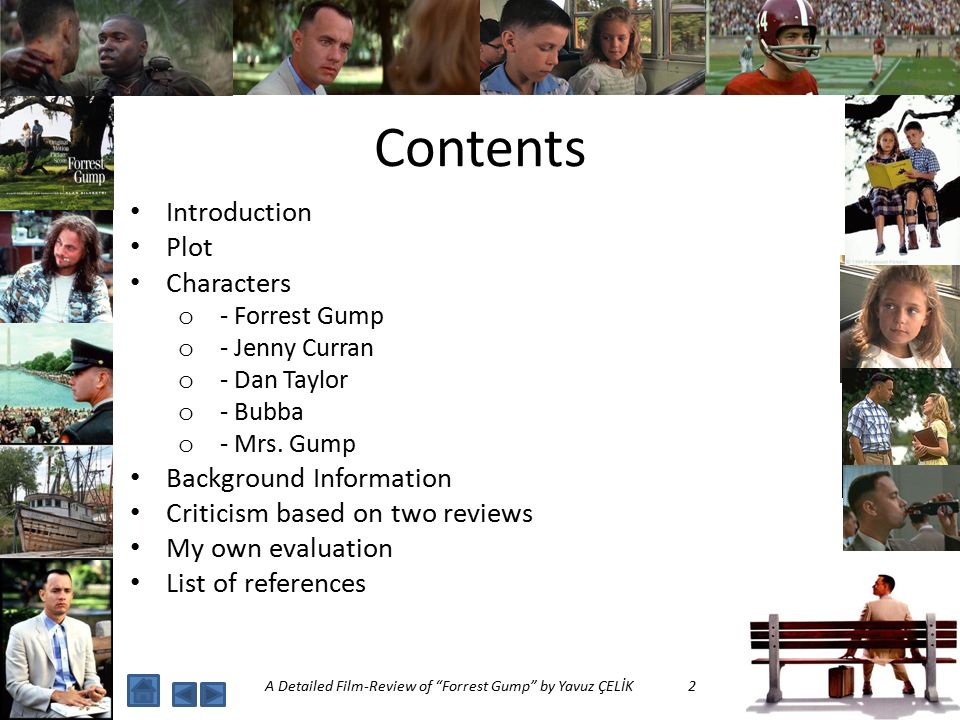Select the Plot bullet item
Viewport: 960px width, 720px height.
[189, 247]
